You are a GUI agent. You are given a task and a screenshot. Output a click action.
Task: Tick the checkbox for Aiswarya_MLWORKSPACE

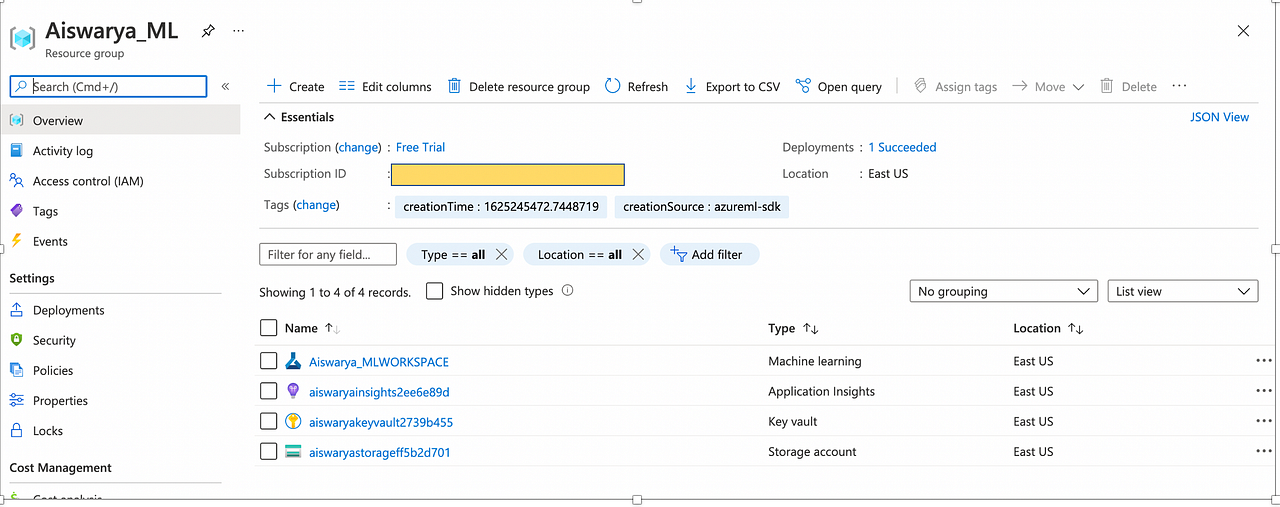[x=268, y=361]
